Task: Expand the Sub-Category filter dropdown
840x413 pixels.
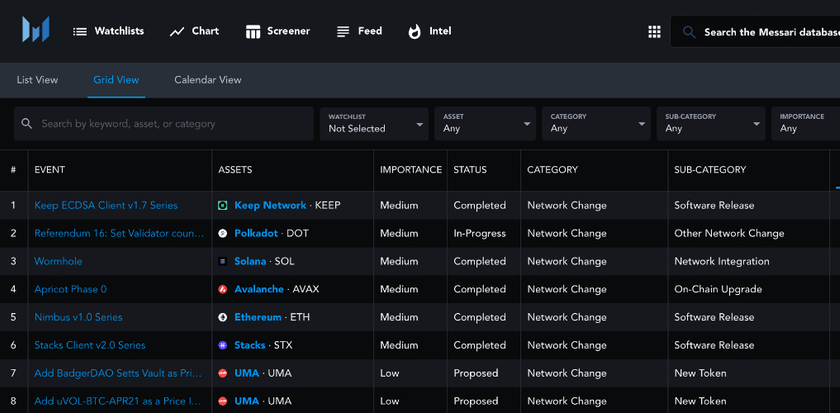Action: coord(711,124)
